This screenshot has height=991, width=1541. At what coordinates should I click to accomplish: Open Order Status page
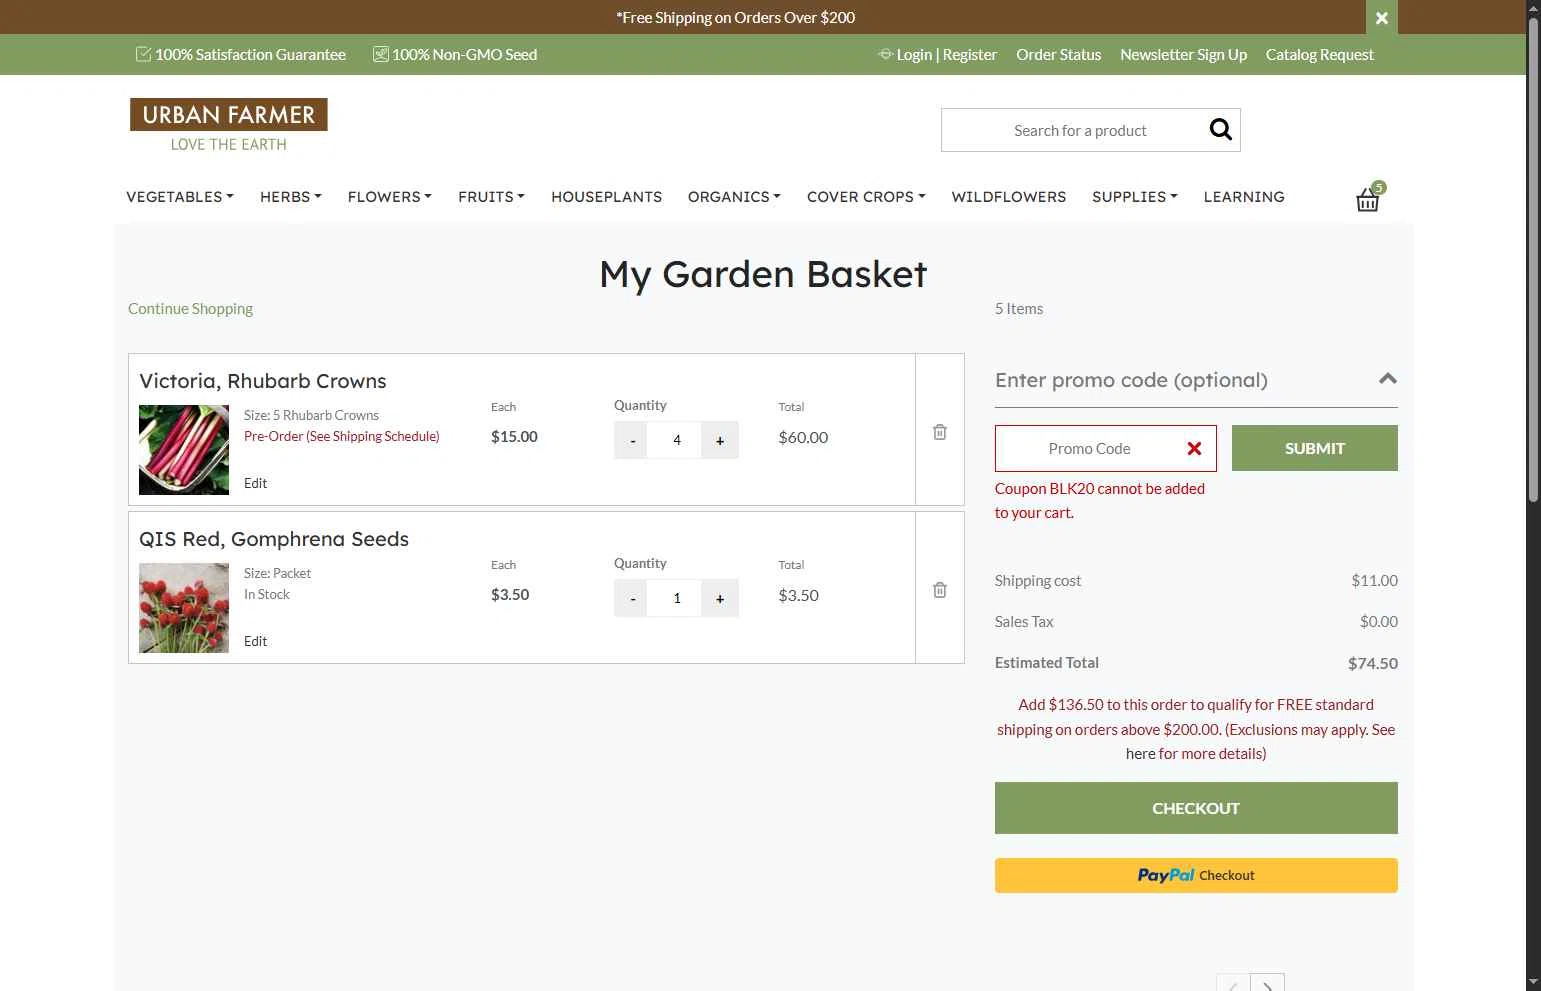(1058, 55)
